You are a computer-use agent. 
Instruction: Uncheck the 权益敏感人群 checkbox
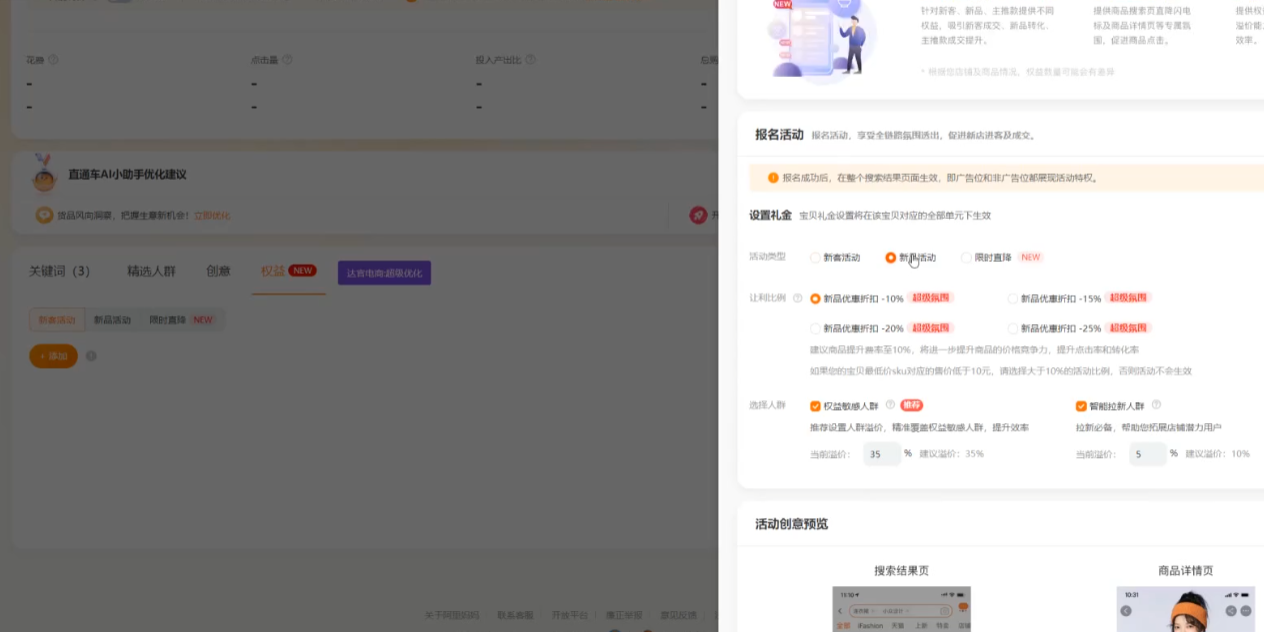tap(816, 406)
